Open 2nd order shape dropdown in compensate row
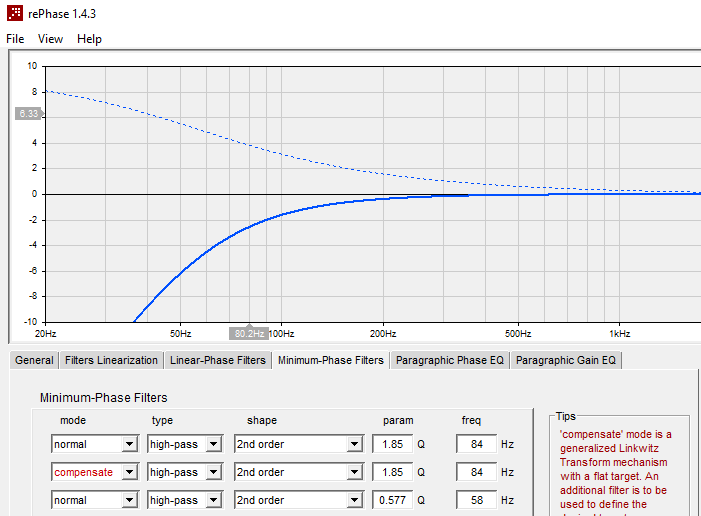Viewport: 701px width, 516px height. click(355, 472)
